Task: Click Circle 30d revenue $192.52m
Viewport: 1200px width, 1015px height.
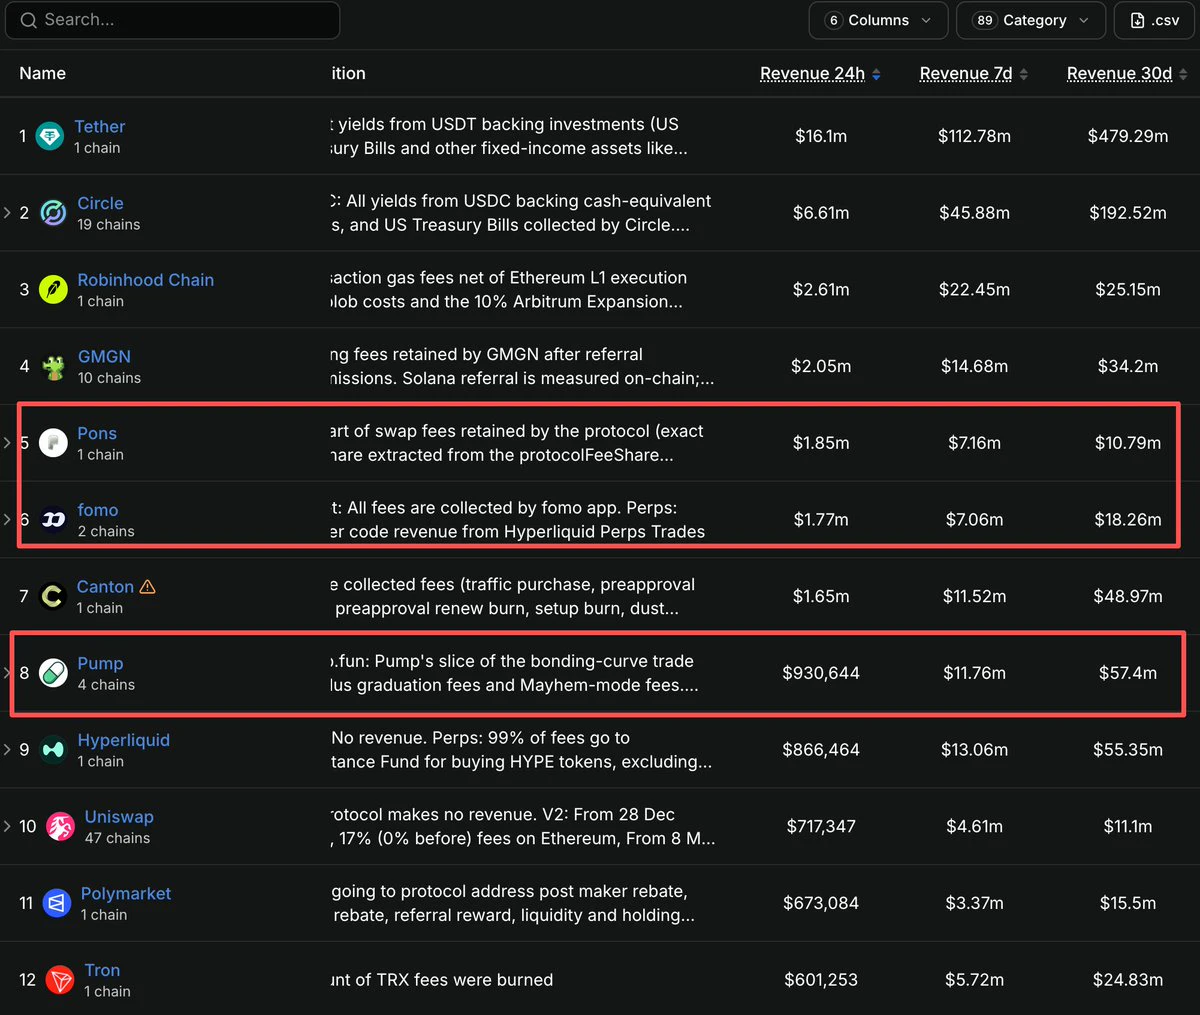Action: click(x=1128, y=213)
